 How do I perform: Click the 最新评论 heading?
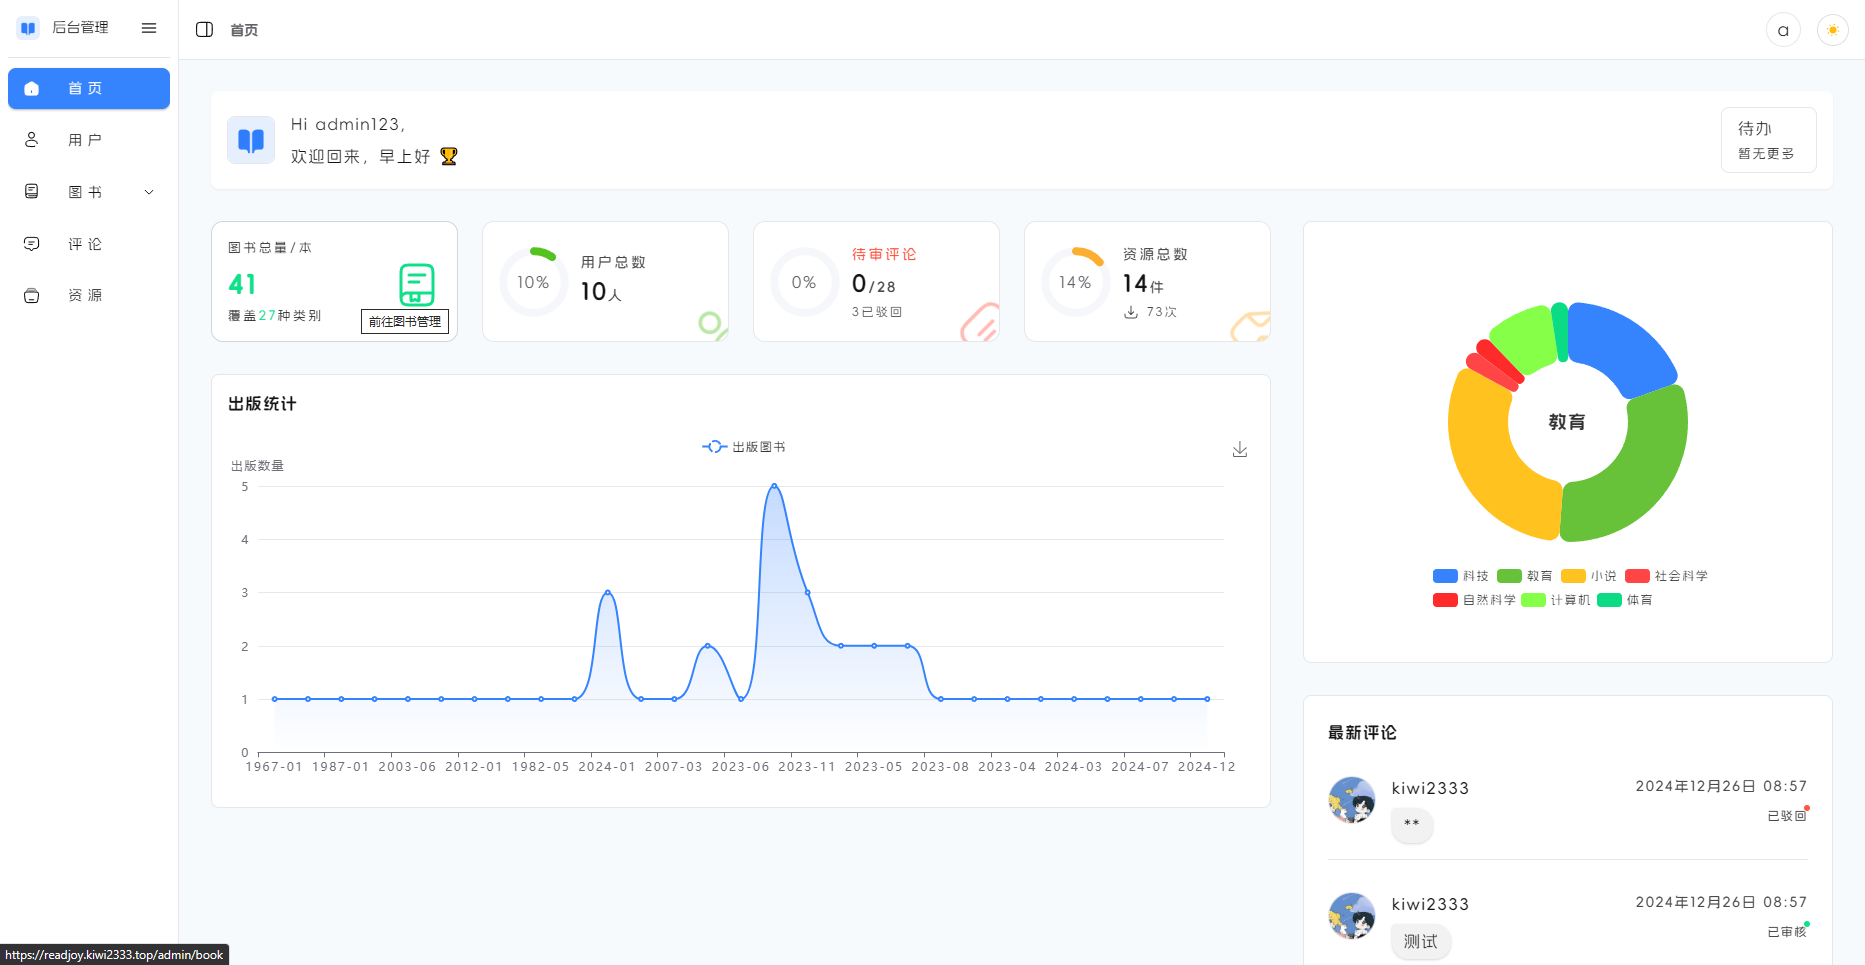click(1362, 733)
